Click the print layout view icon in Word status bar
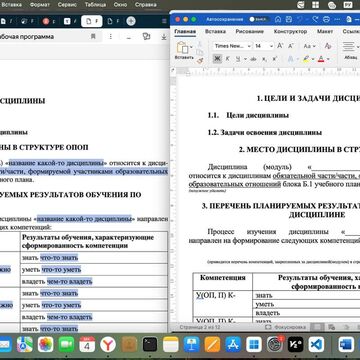The image size is (360, 360). 318,327
